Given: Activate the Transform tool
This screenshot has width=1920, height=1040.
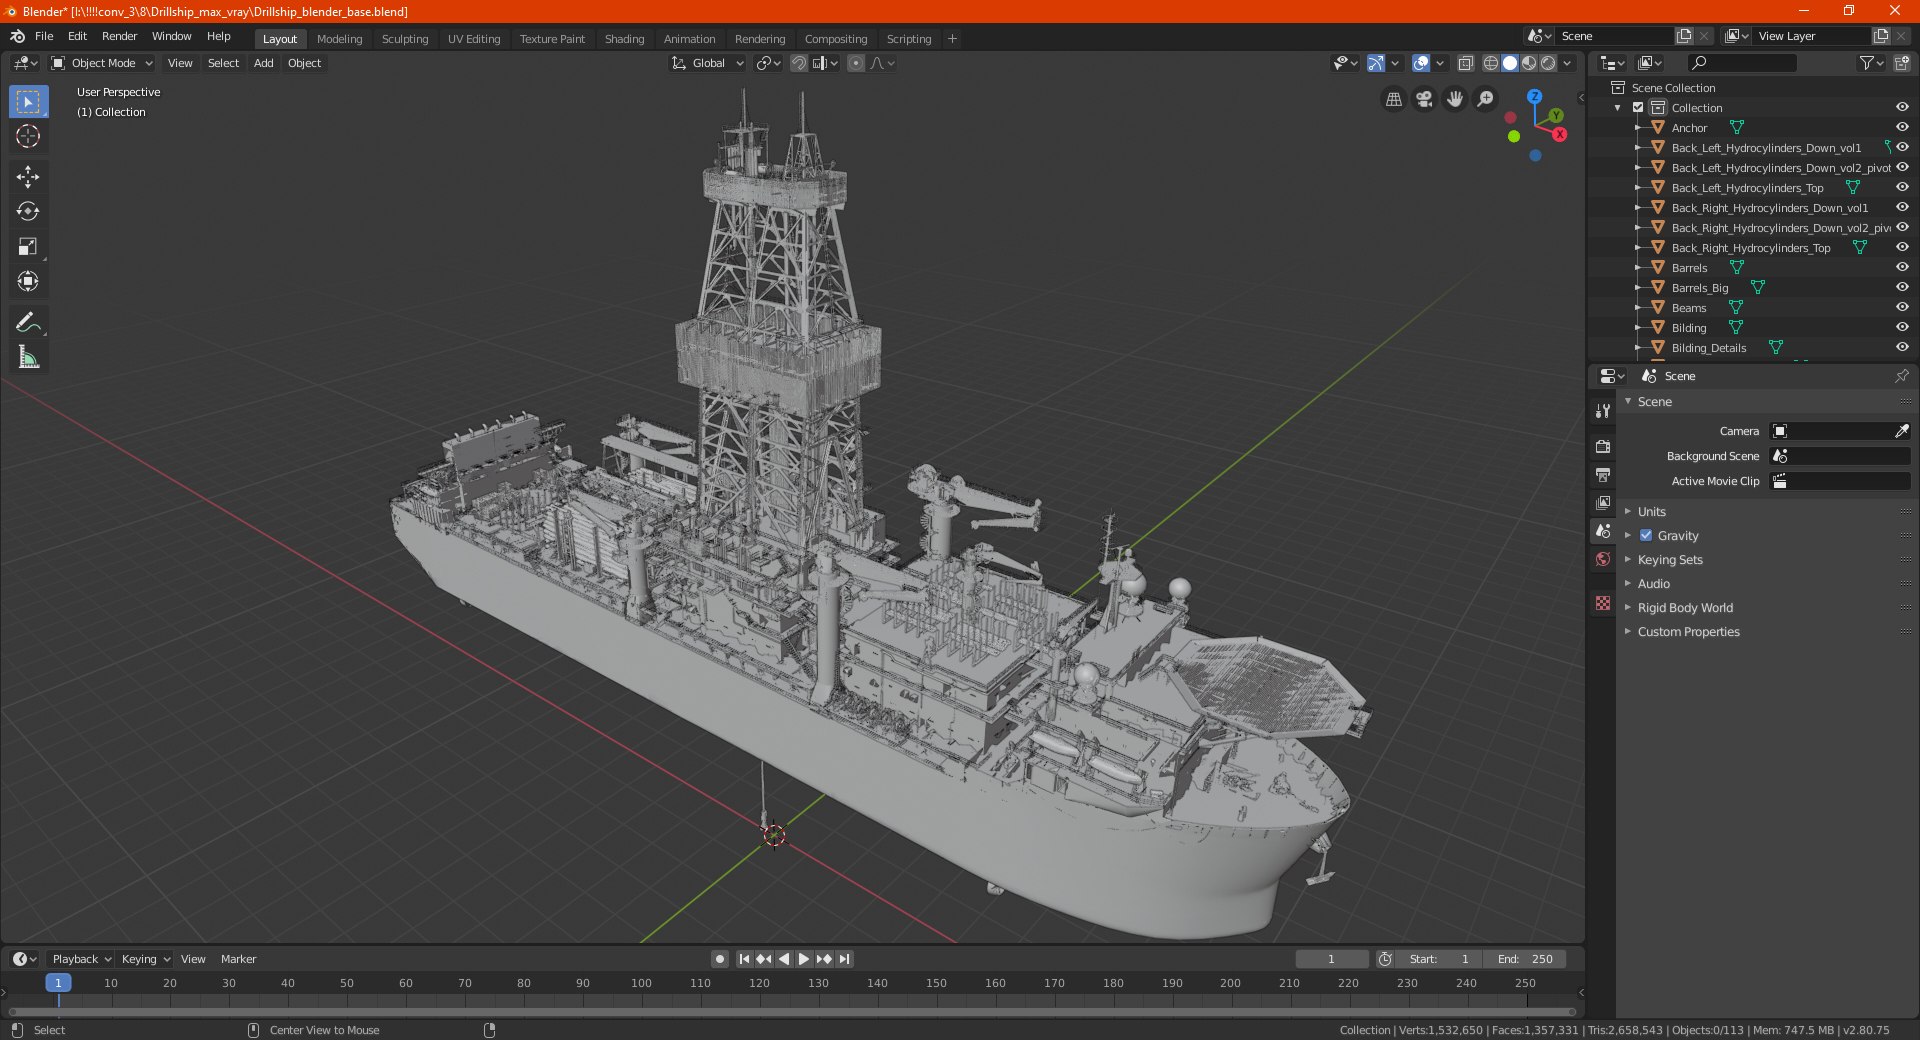Looking at the screenshot, I should pyautogui.click(x=28, y=282).
